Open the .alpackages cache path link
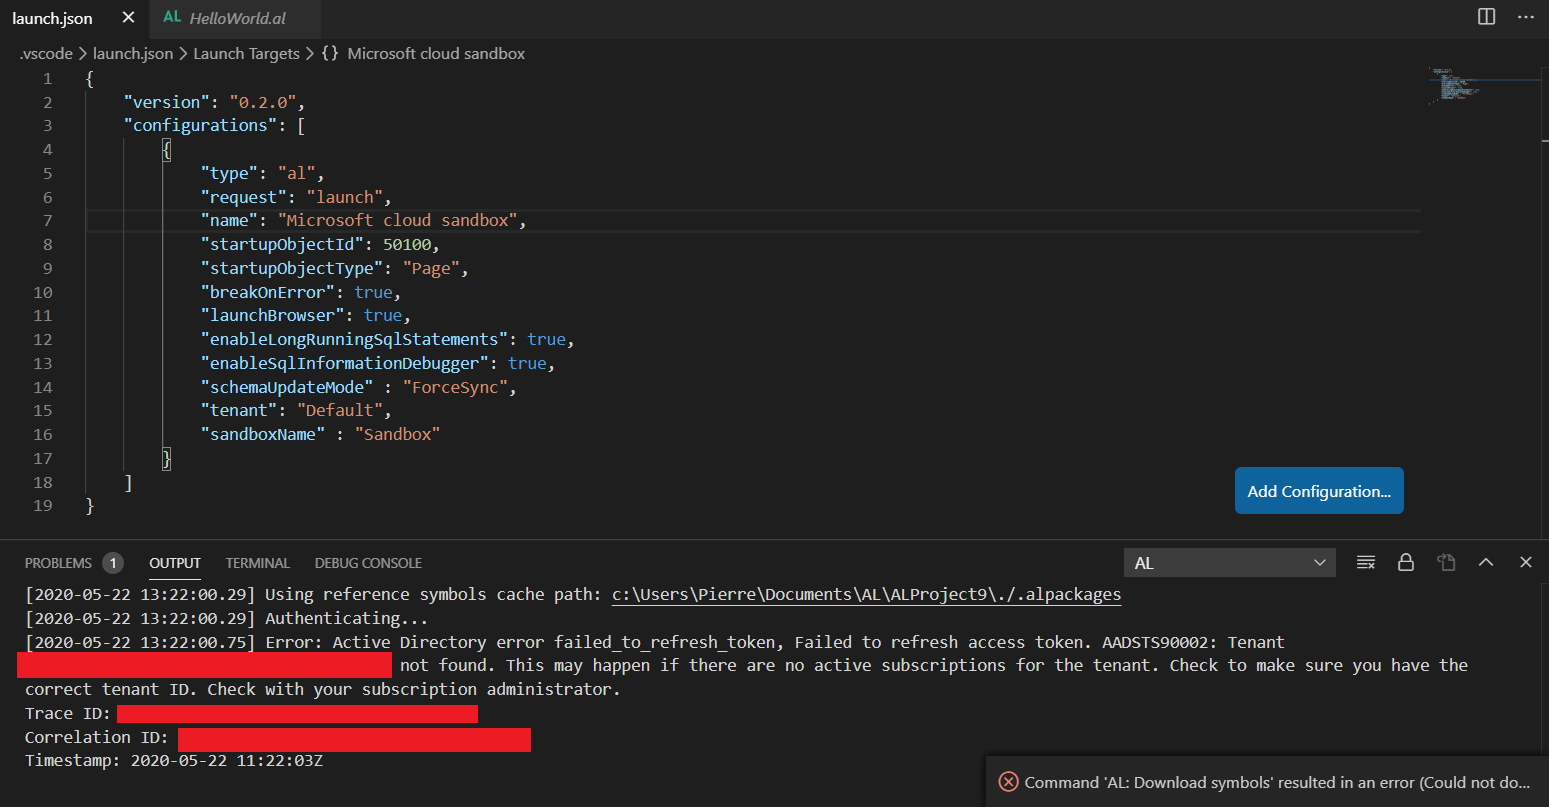Viewport: 1549px width, 807px height. pyautogui.click(x=866, y=594)
